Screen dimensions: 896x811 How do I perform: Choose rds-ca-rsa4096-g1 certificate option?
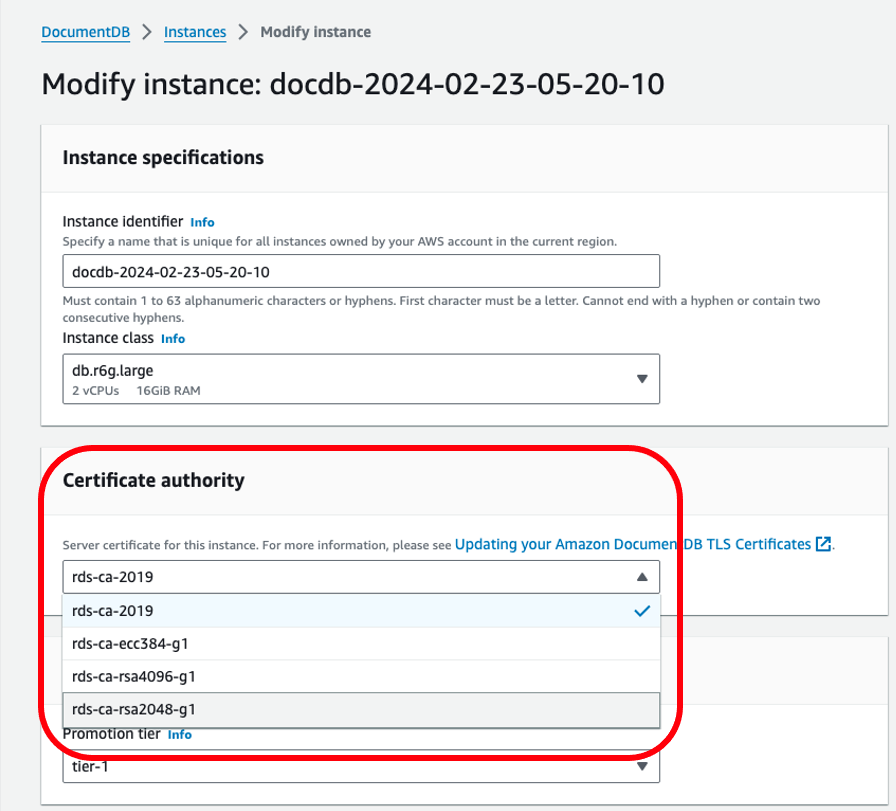(361, 676)
